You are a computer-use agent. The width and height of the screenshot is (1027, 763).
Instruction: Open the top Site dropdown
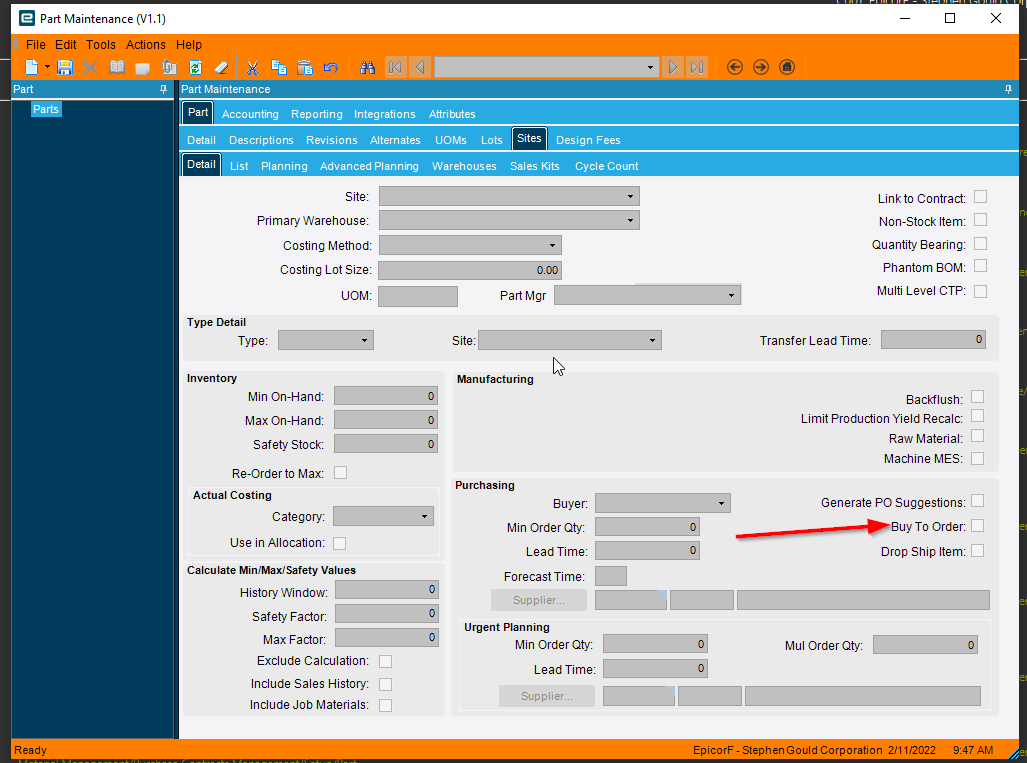tap(630, 196)
